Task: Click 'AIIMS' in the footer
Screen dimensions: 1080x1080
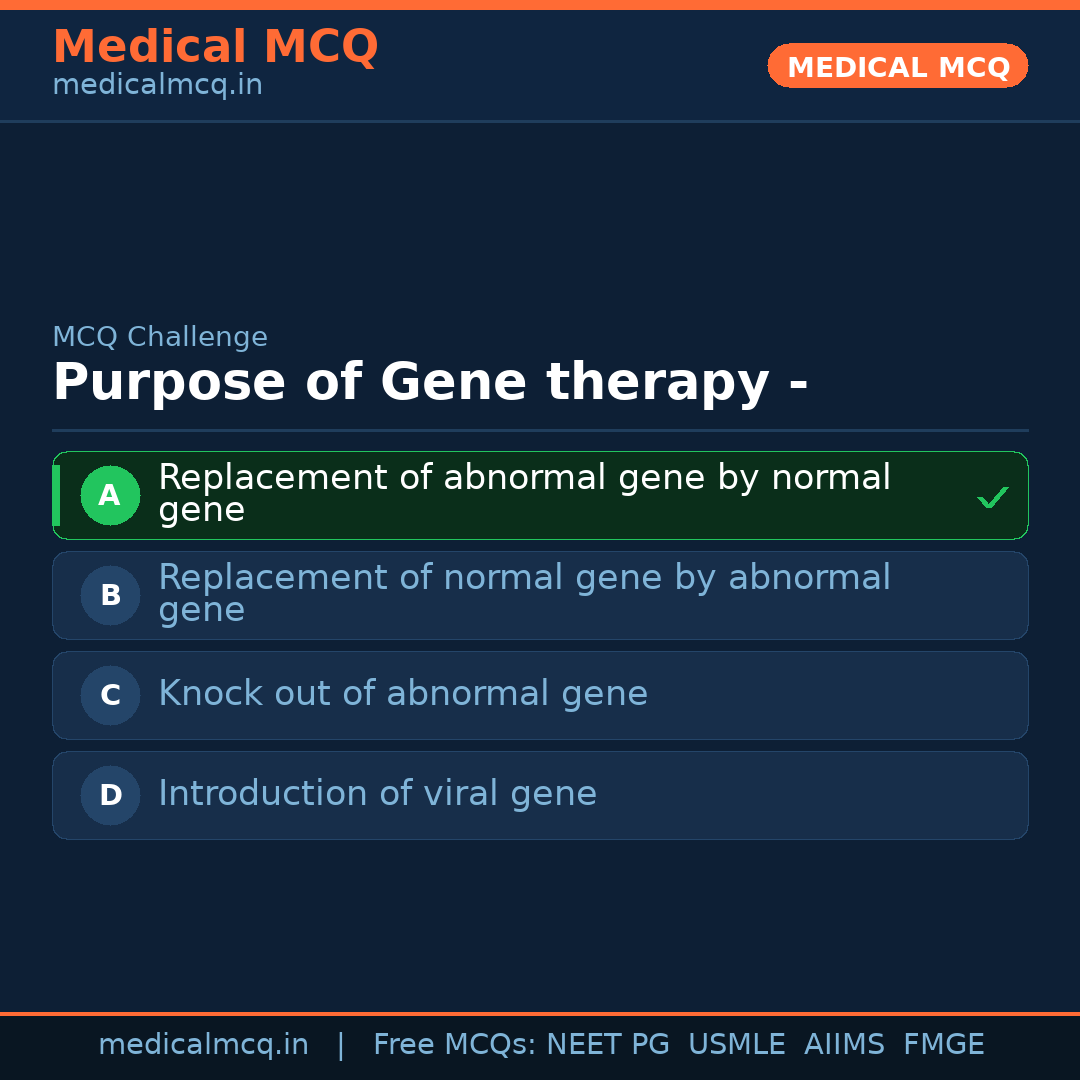Action: tap(844, 1045)
